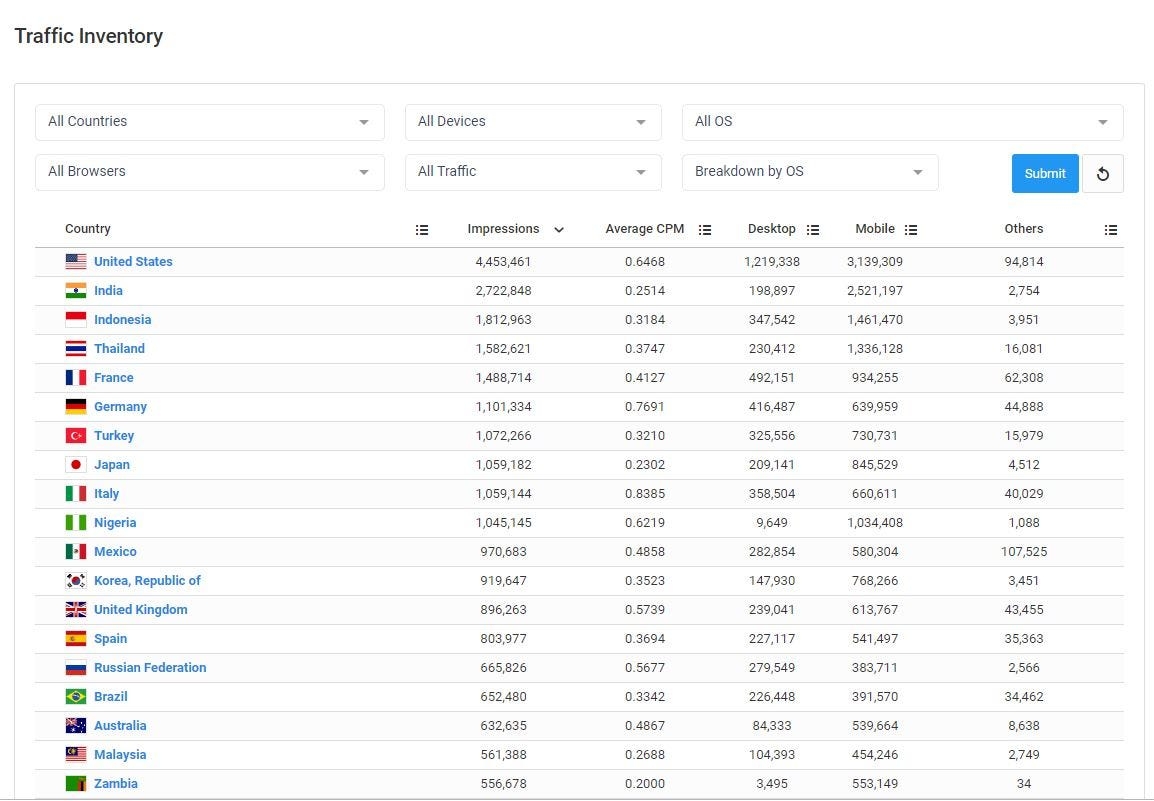Viewport: 1154px width, 801px height.
Task: Click the Japan flag icon
Action: click(x=76, y=465)
